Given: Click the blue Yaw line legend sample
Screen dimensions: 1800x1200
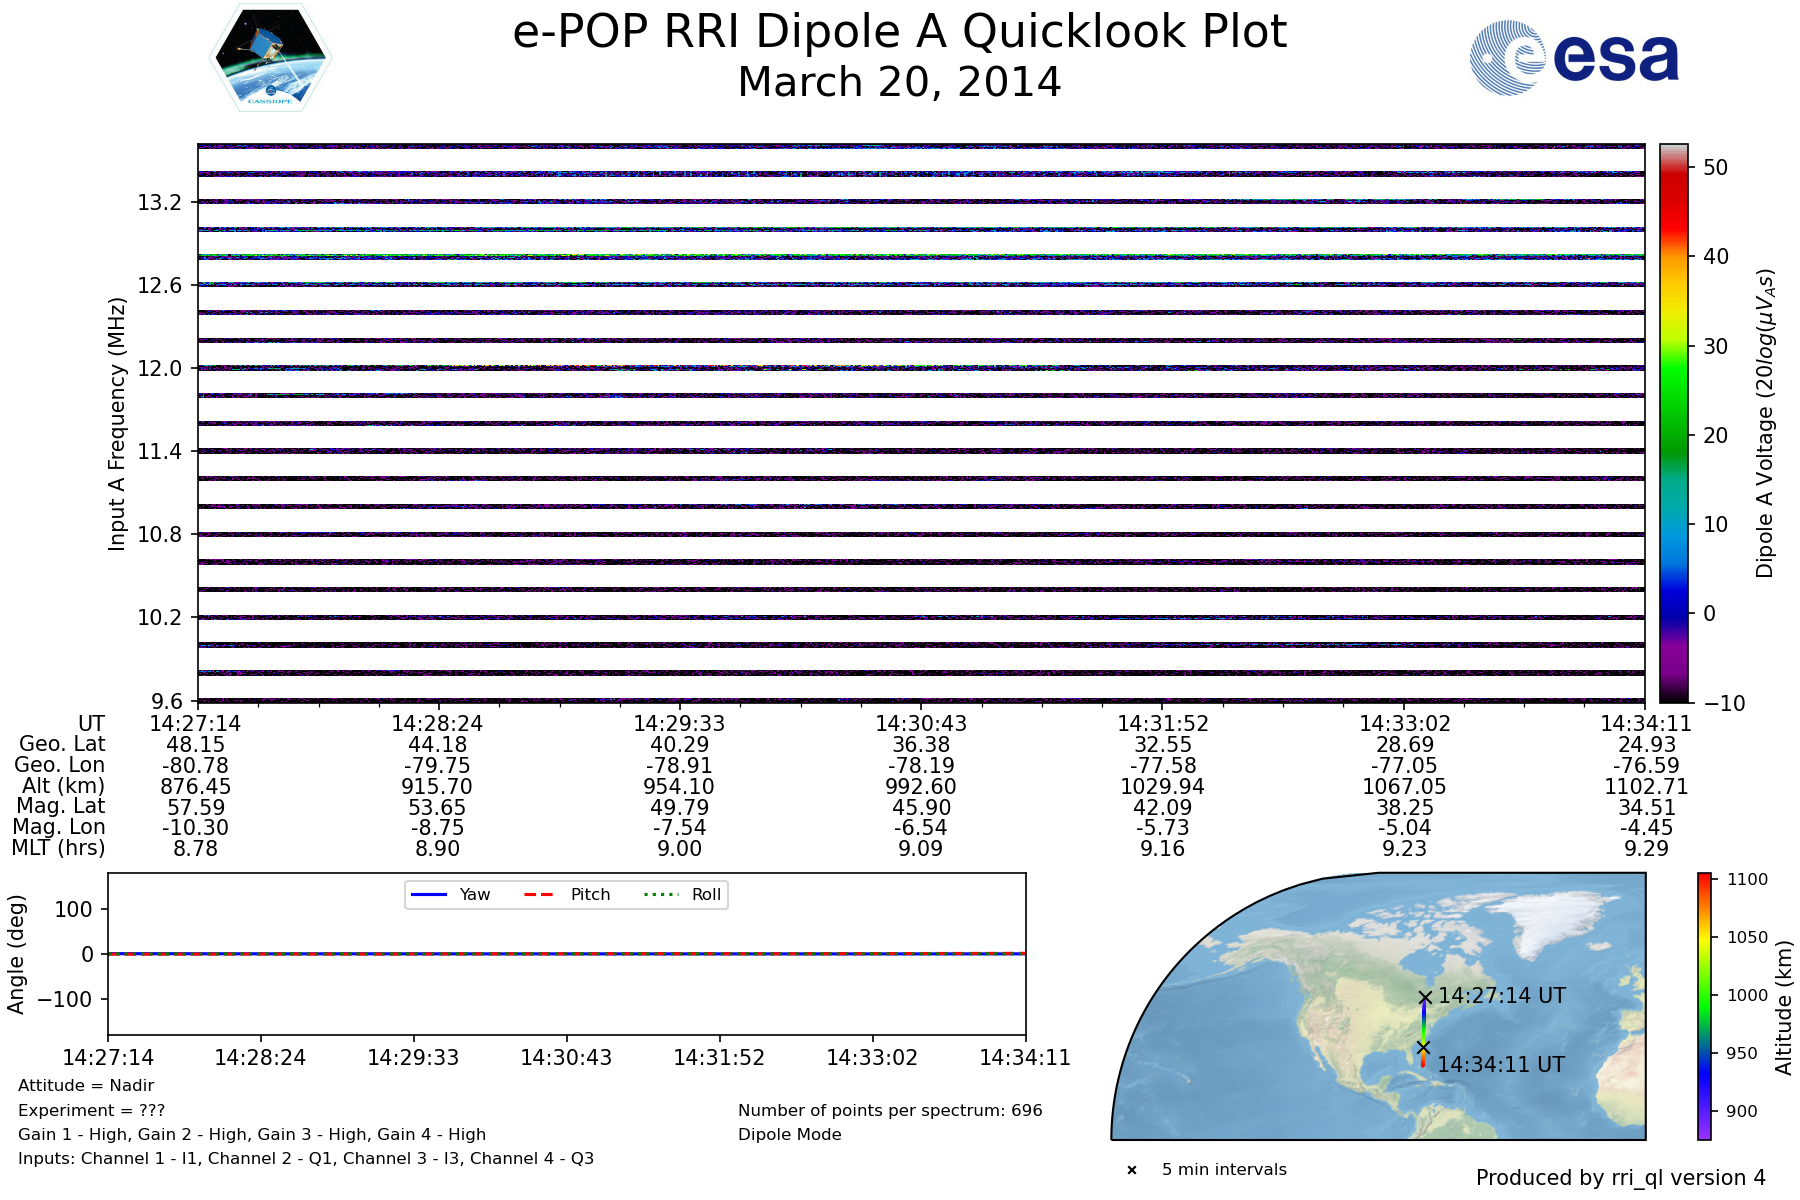Looking at the screenshot, I should click(428, 894).
